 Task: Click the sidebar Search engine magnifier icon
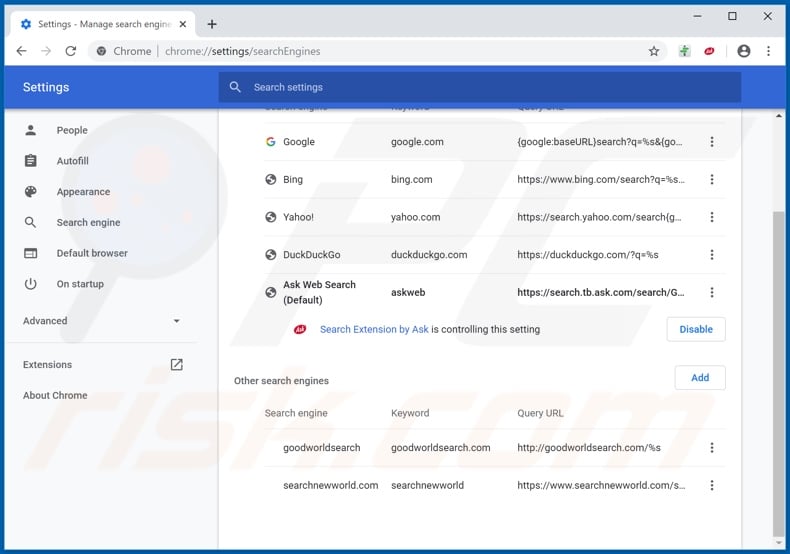coord(30,222)
